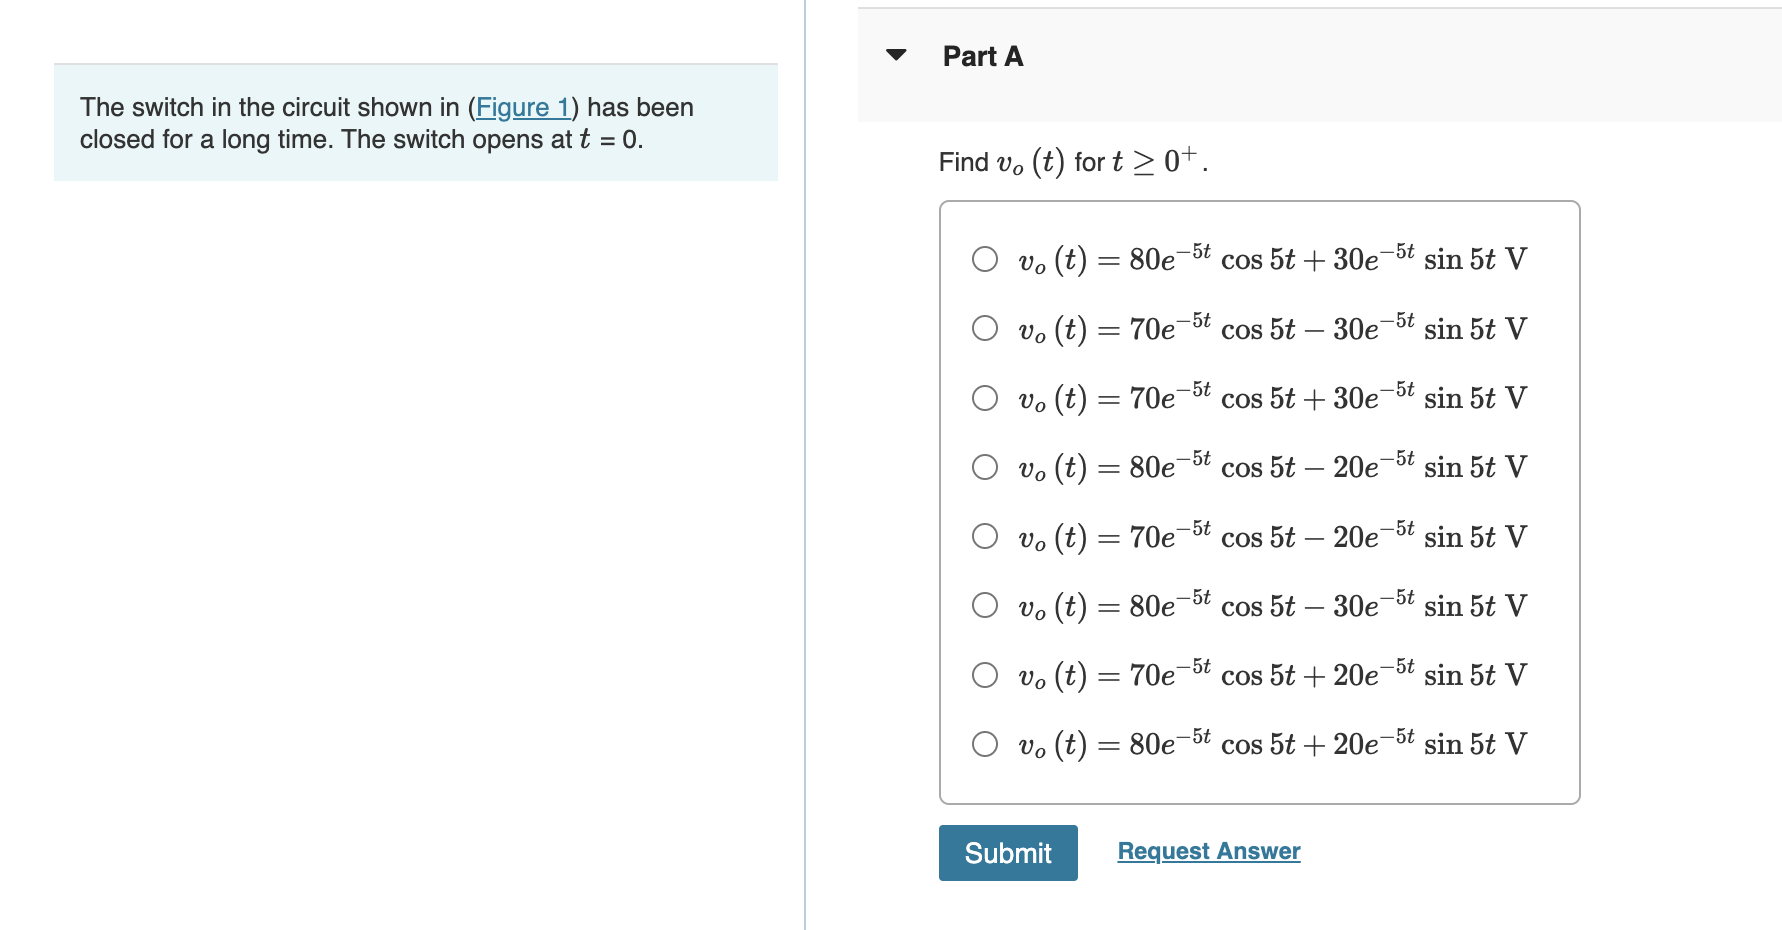Image resolution: width=1782 pixels, height=930 pixels.
Task: Click the formula text of the first answer choice
Action: pyautogui.click(x=1272, y=260)
